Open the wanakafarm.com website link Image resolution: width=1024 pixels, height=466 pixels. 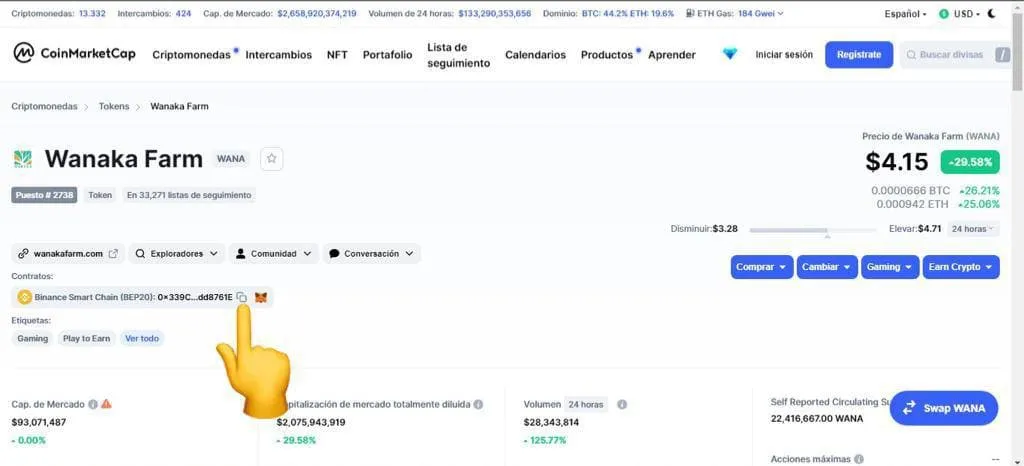[x=68, y=253]
